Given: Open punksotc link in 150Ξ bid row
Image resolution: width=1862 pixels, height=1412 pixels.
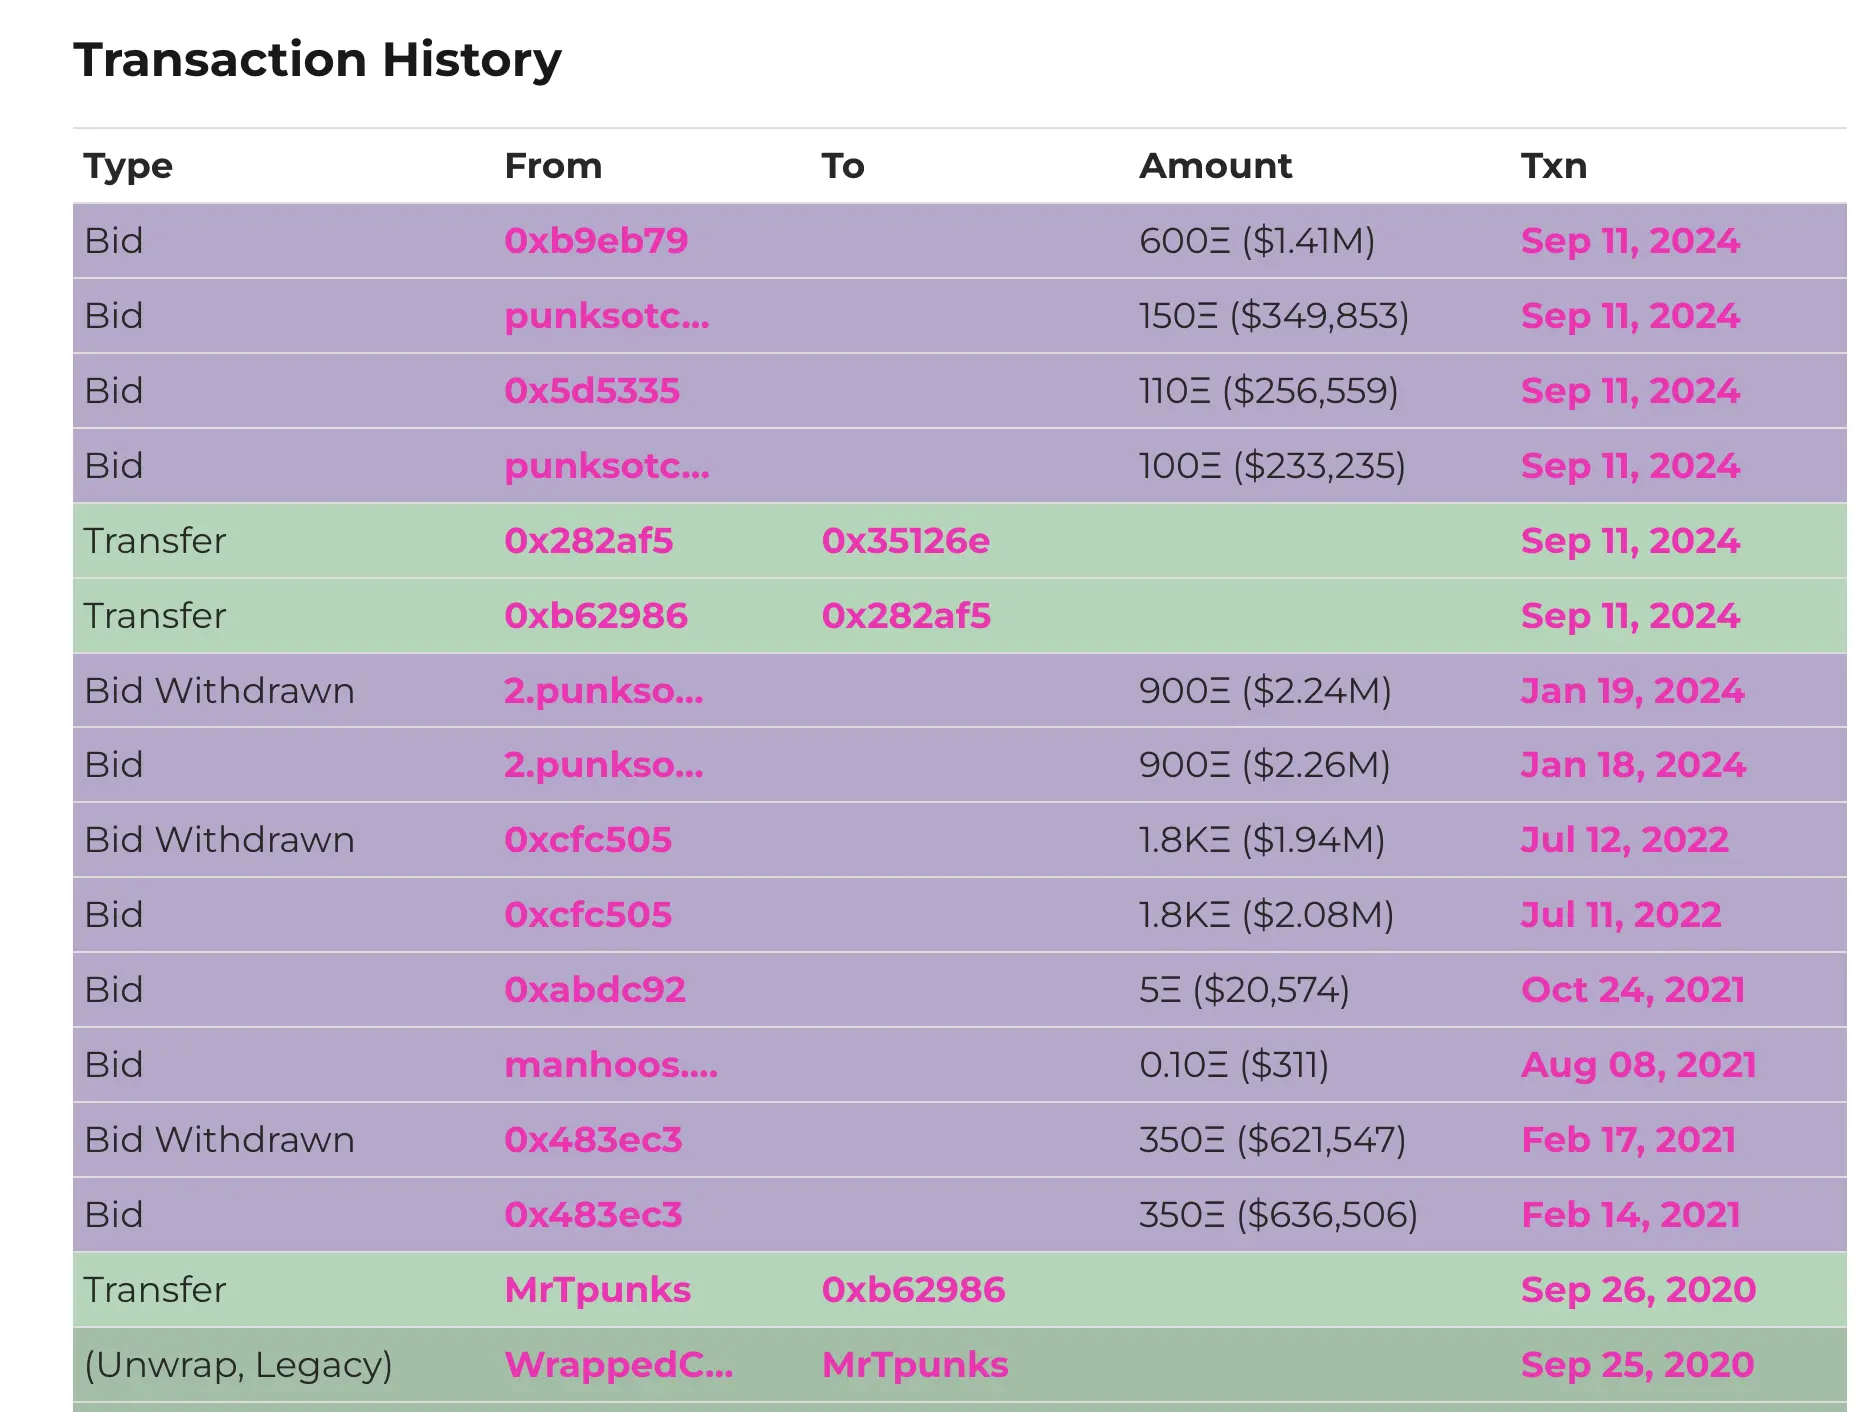Looking at the screenshot, I should click(x=606, y=316).
